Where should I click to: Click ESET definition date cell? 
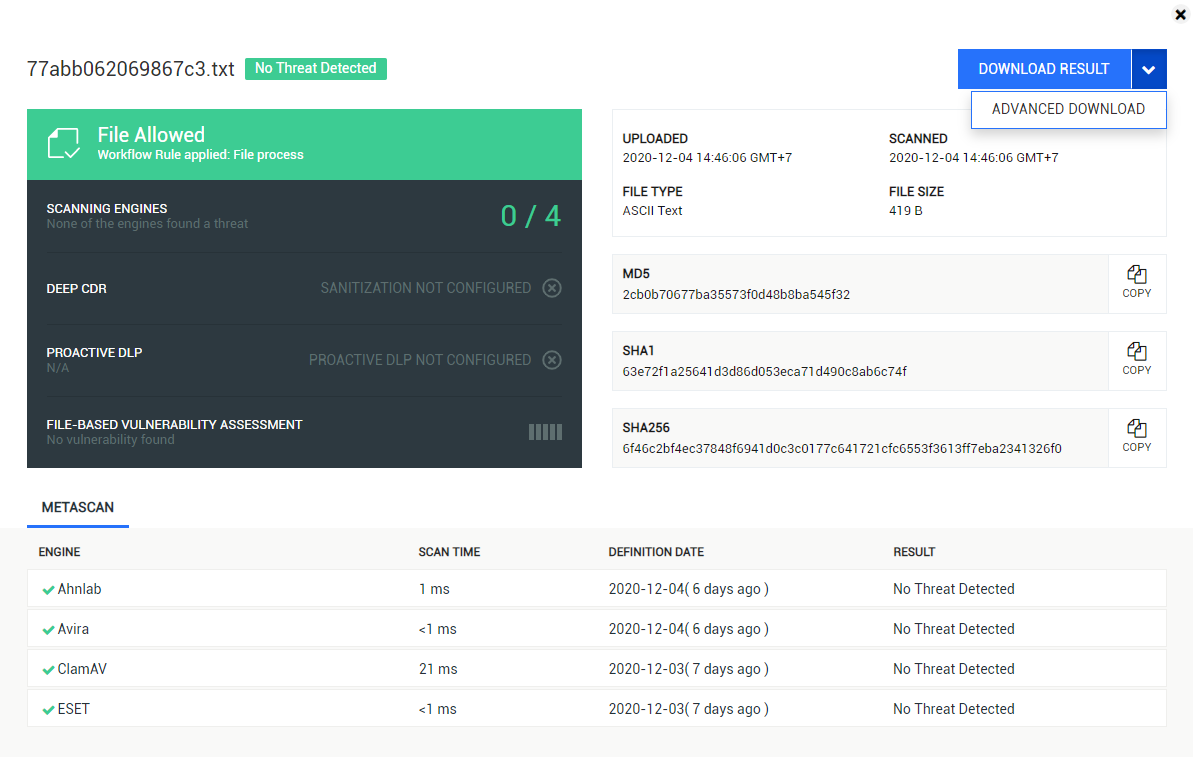(x=689, y=709)
